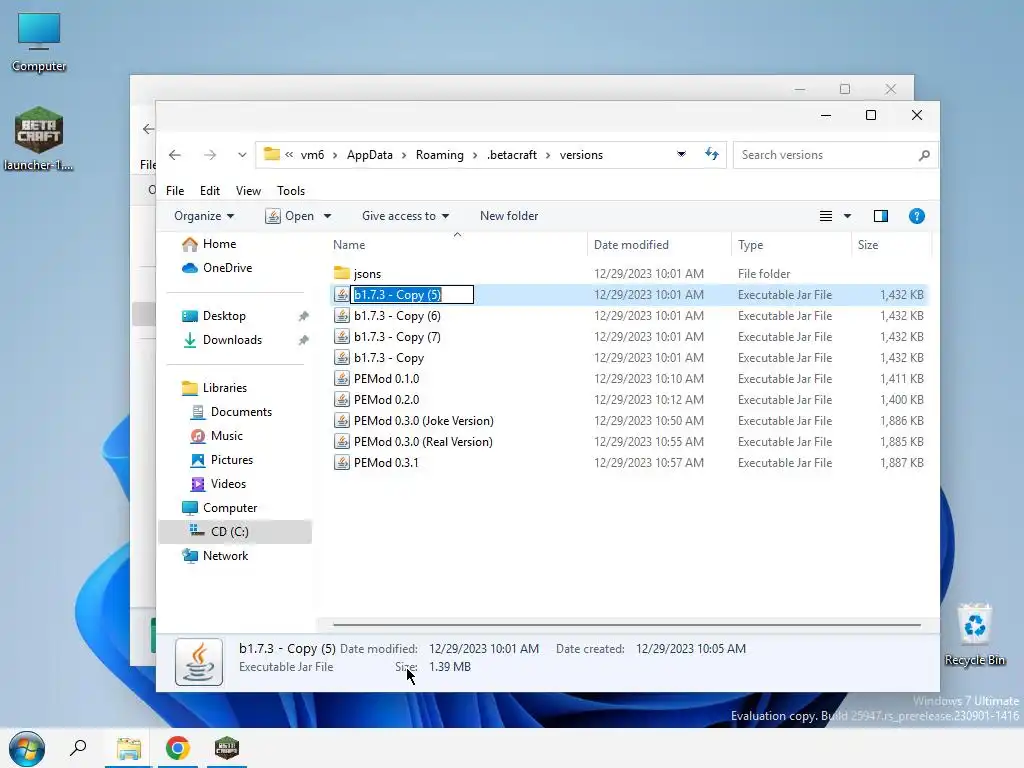Select the PEMod 0.3.1 jar icon

click(x=342, y=462)
